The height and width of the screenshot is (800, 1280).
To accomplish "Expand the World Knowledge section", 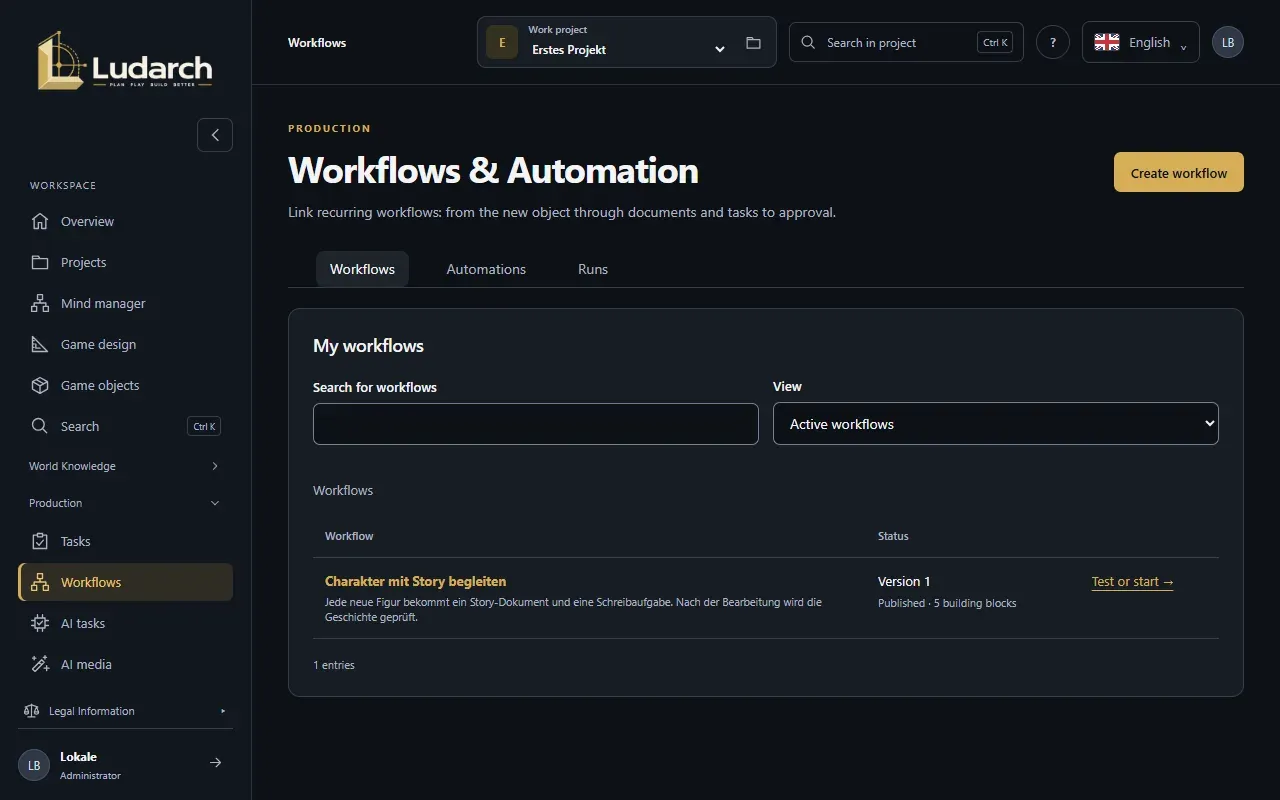I will coord(125,466).
